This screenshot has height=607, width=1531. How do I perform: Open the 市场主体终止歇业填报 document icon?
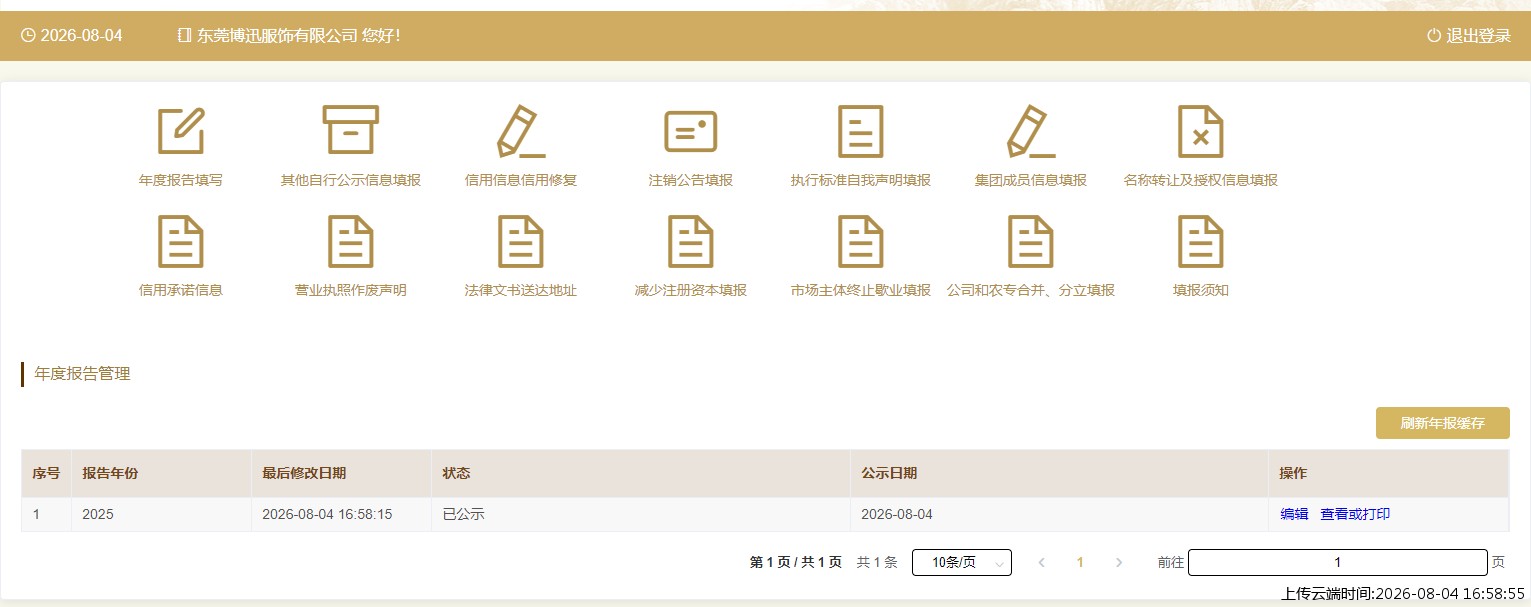861,241
